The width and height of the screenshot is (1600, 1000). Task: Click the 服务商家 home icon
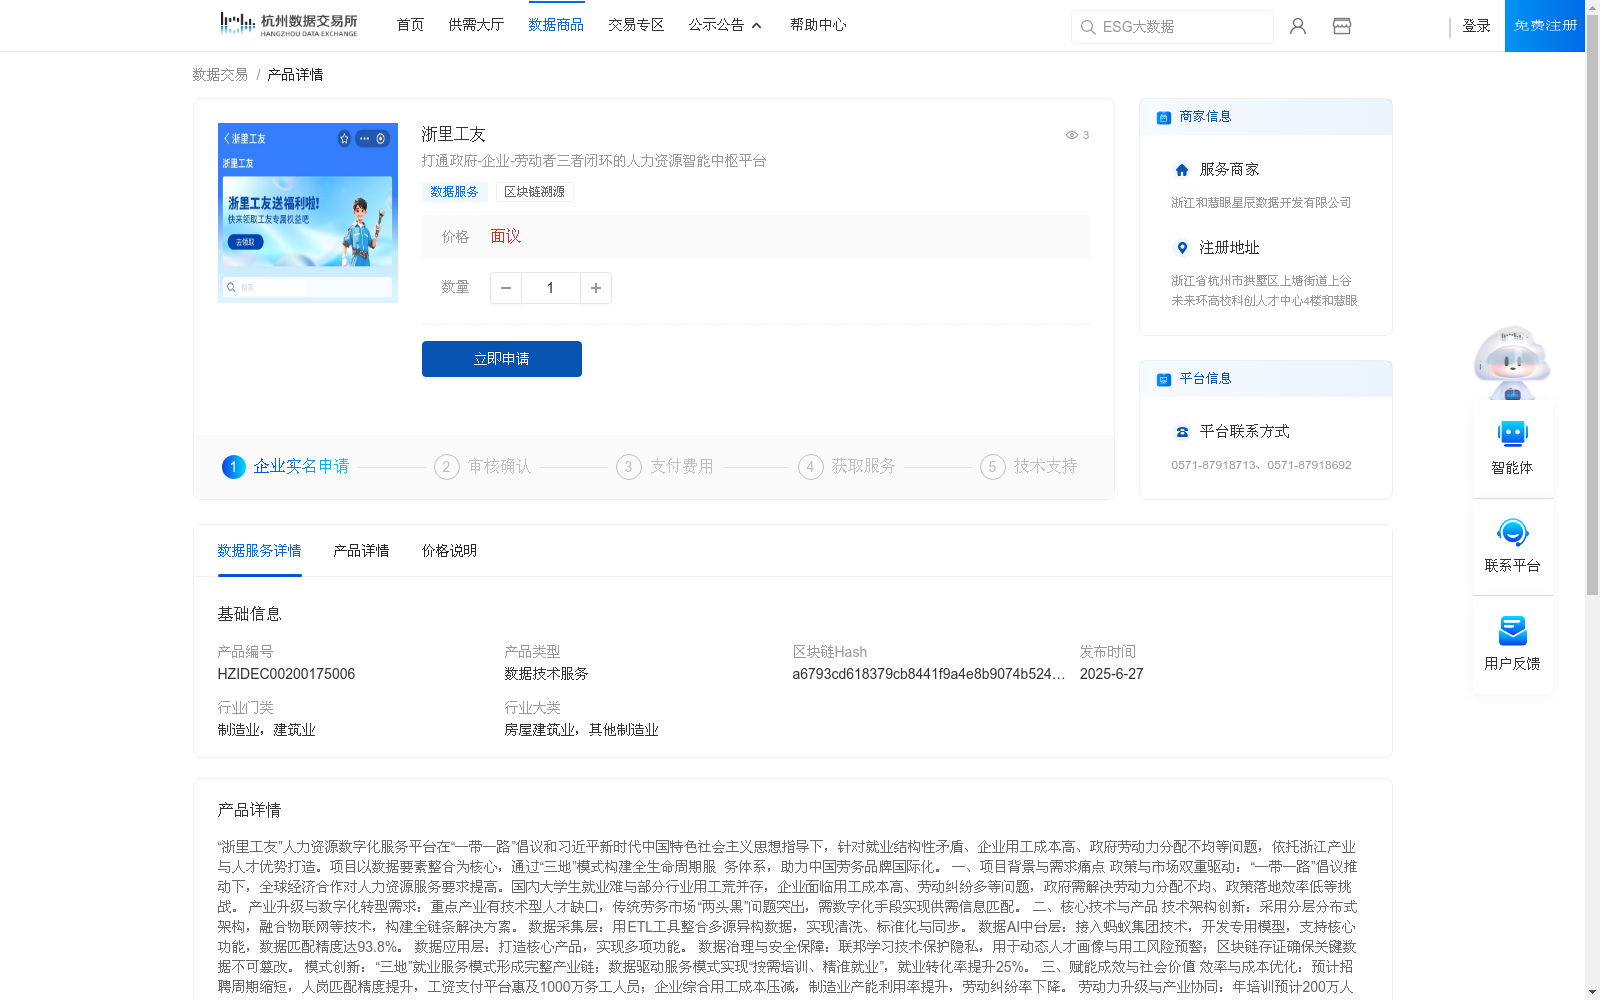pyautogui.click(x=1182, y=170)
